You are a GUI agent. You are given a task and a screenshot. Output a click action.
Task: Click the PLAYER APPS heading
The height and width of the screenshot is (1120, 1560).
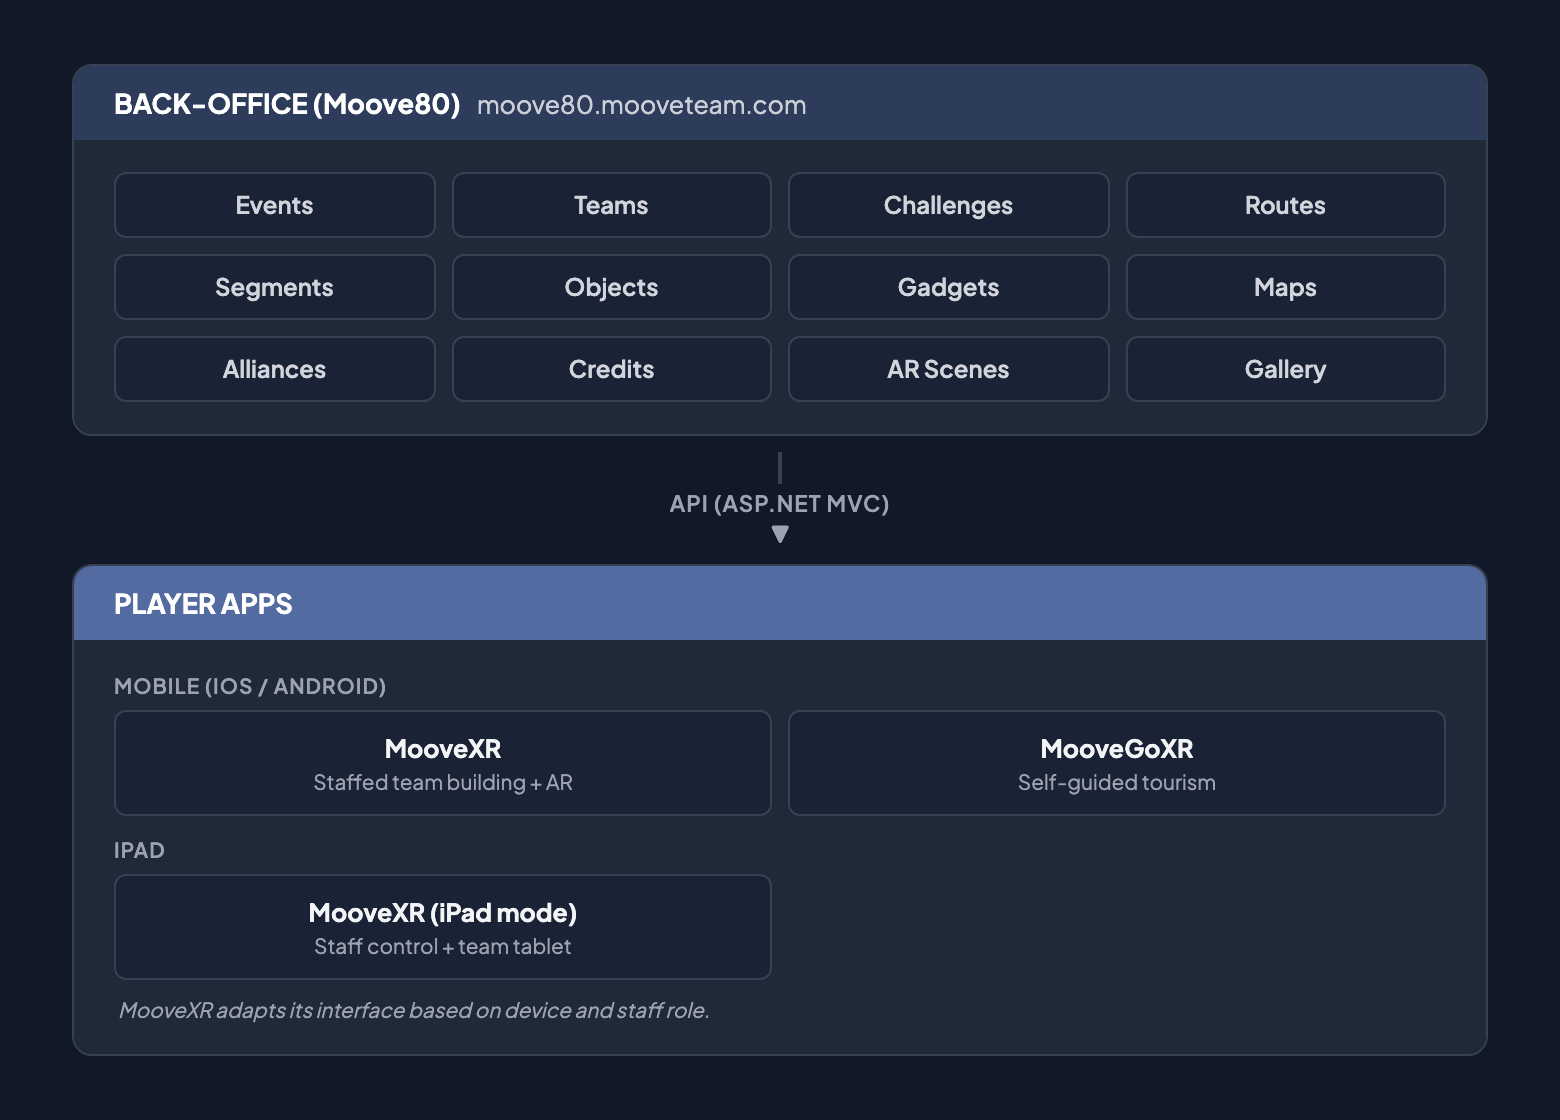(203, 604)
